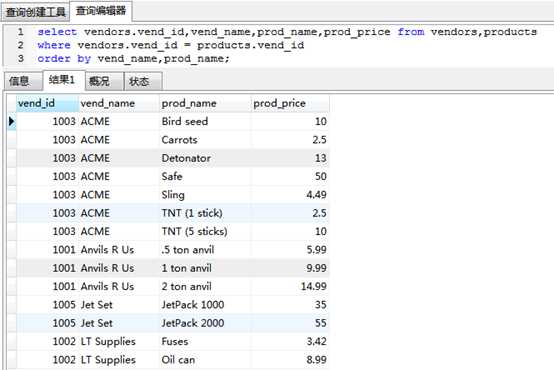This screenshot has width=554, height=370.
Task: Click the current-row arrow indicator
Action: point(12,122)
